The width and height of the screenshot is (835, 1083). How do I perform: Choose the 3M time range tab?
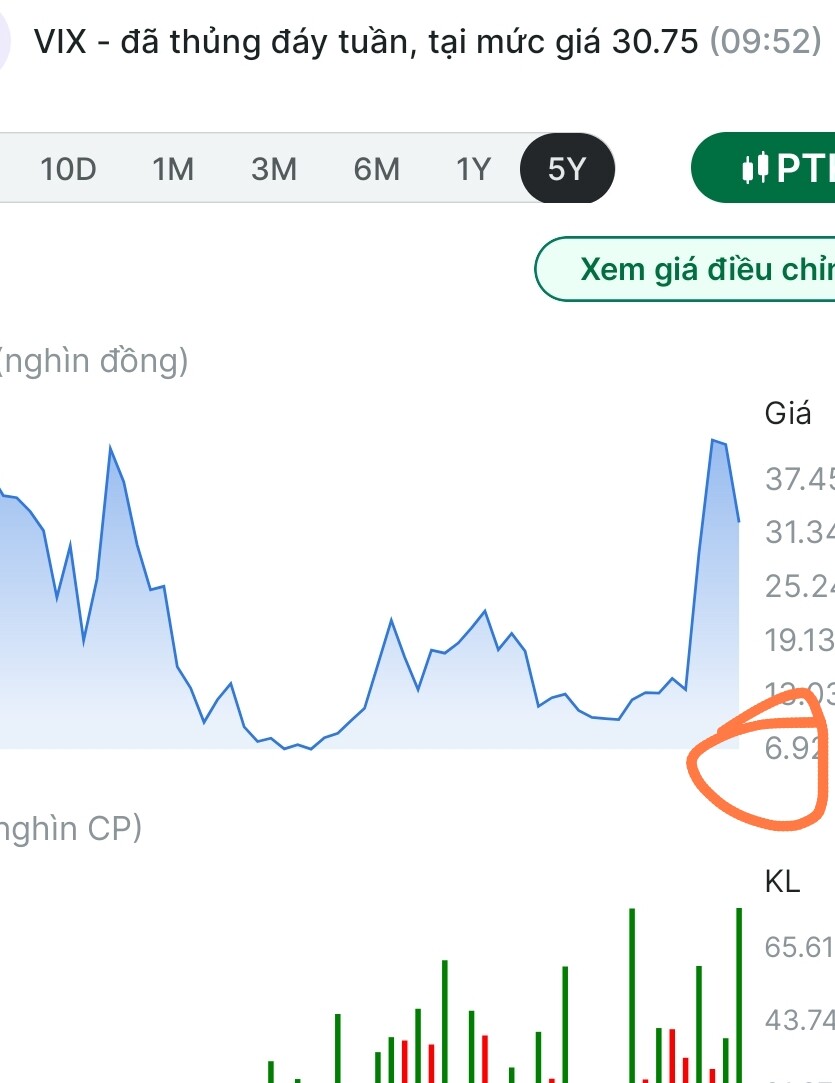pos(274,169)
